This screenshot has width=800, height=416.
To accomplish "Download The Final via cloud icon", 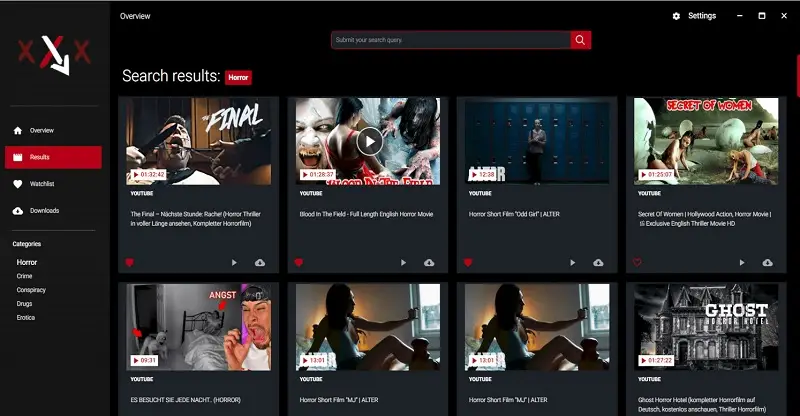I will [260, 262].
